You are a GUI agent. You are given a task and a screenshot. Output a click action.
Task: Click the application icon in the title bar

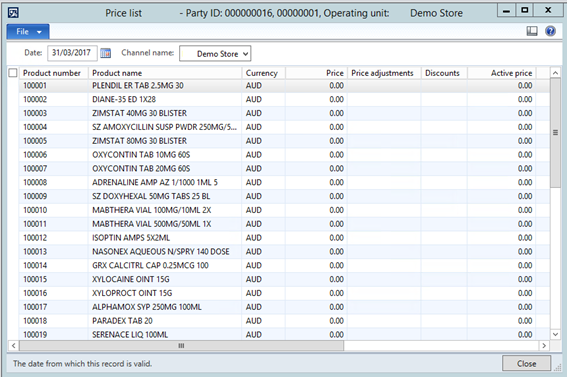click(x=13, y=13)
